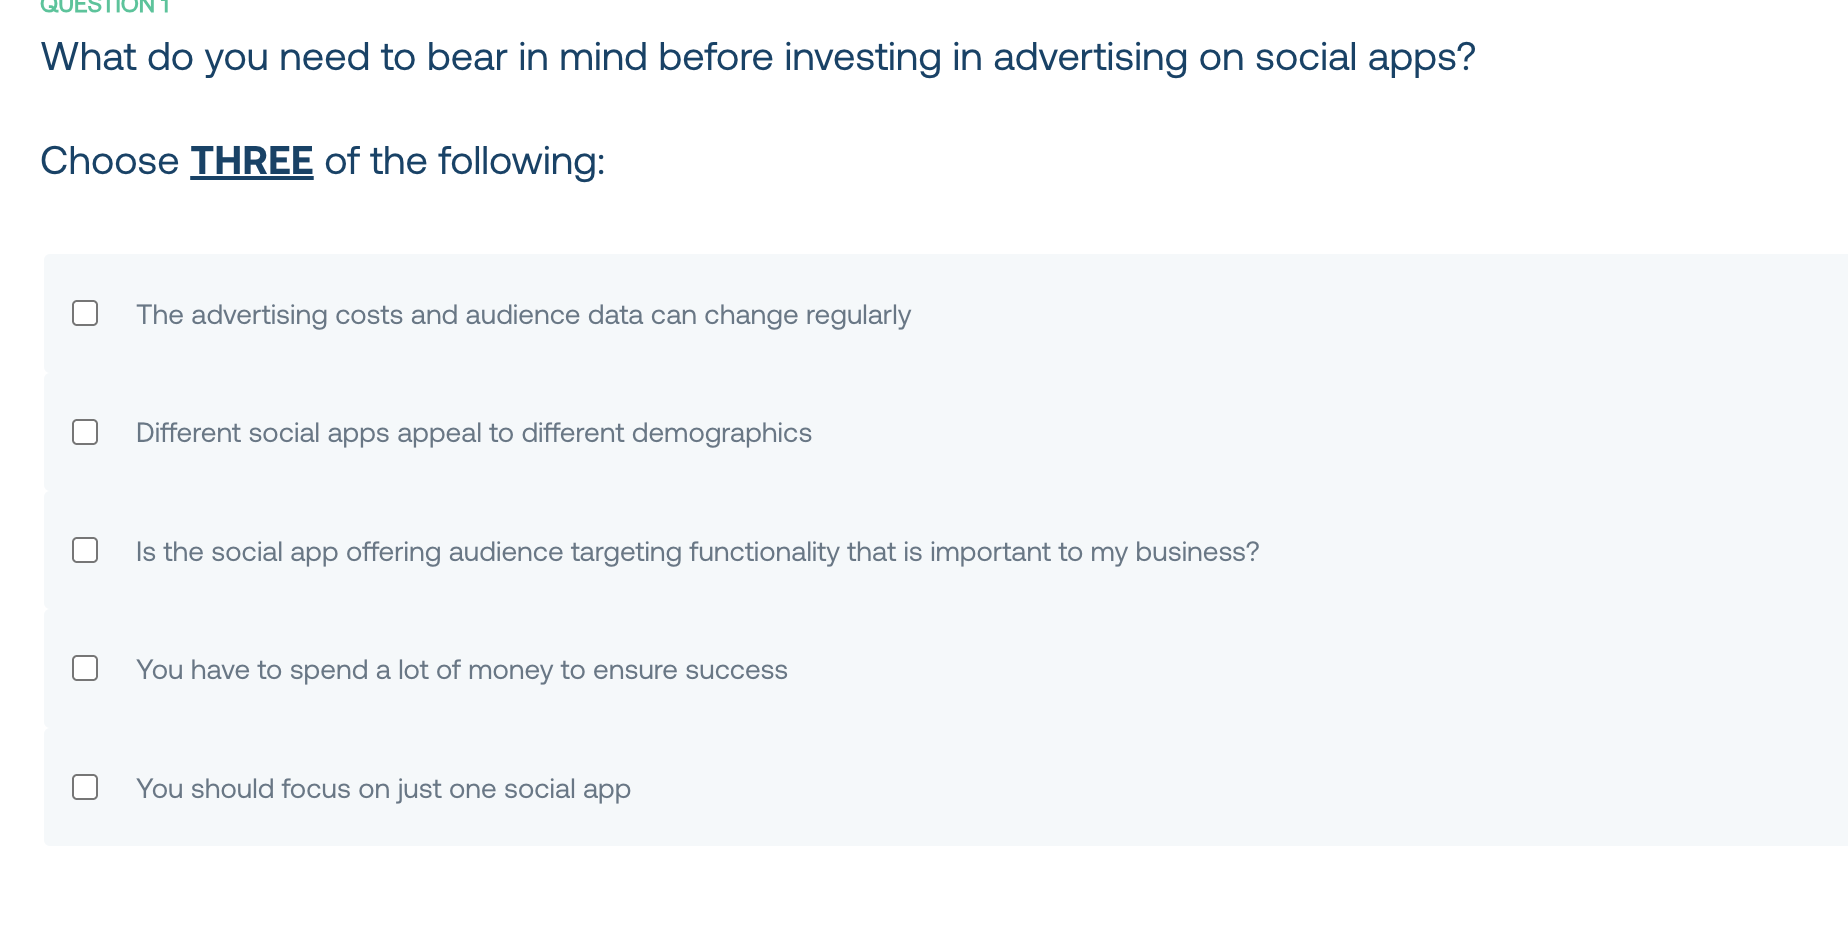Select 'You have to spend a lot' answer text
The image size is (1848, 926).
coord(462,670)
